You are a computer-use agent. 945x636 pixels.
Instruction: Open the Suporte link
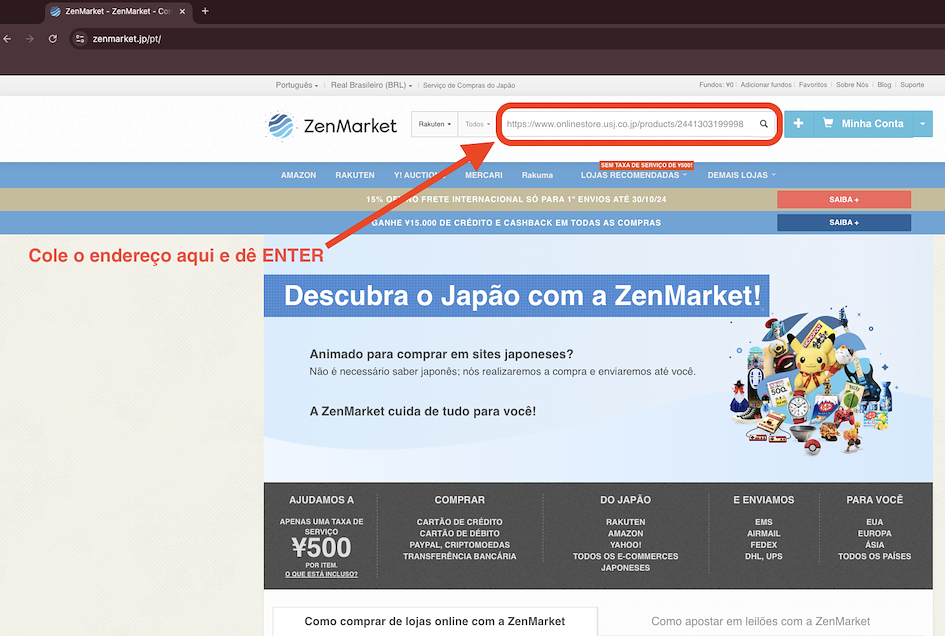coord(912,85)
